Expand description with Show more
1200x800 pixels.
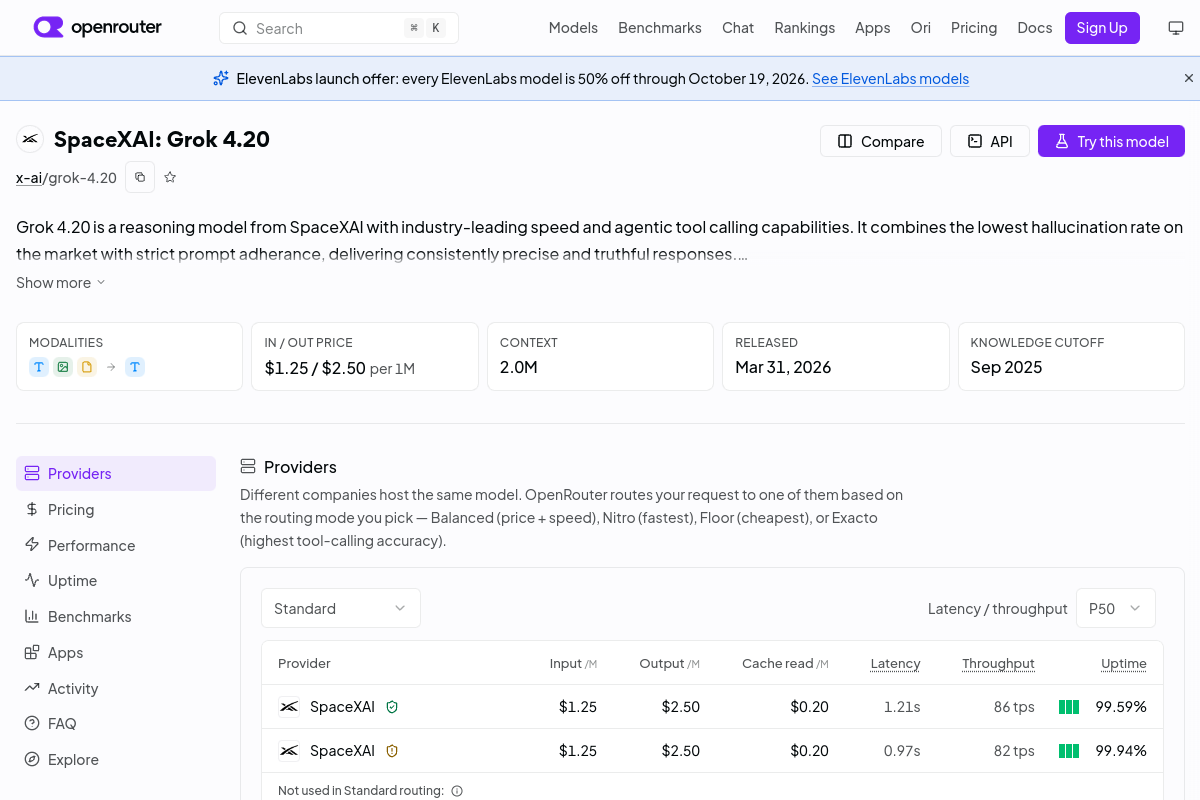[60, 283]
